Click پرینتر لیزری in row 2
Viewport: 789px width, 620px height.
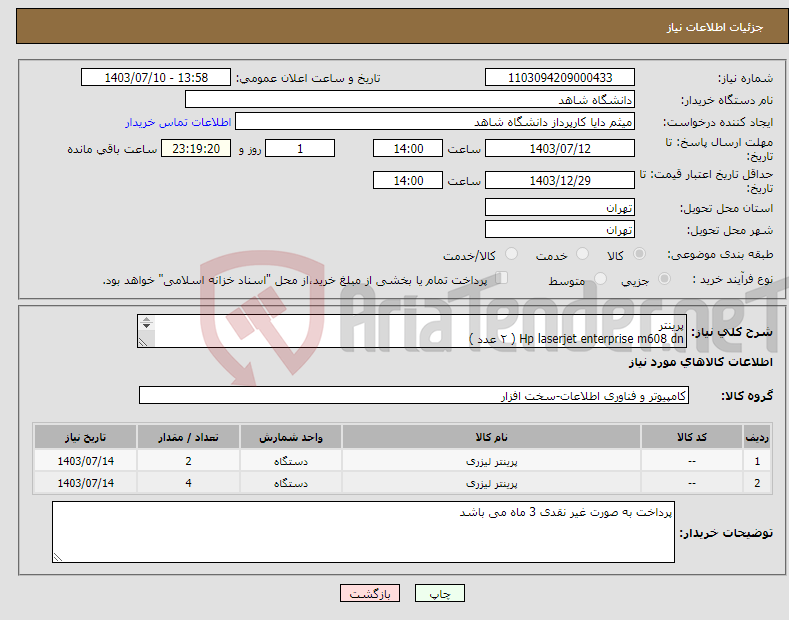(492, 483)
